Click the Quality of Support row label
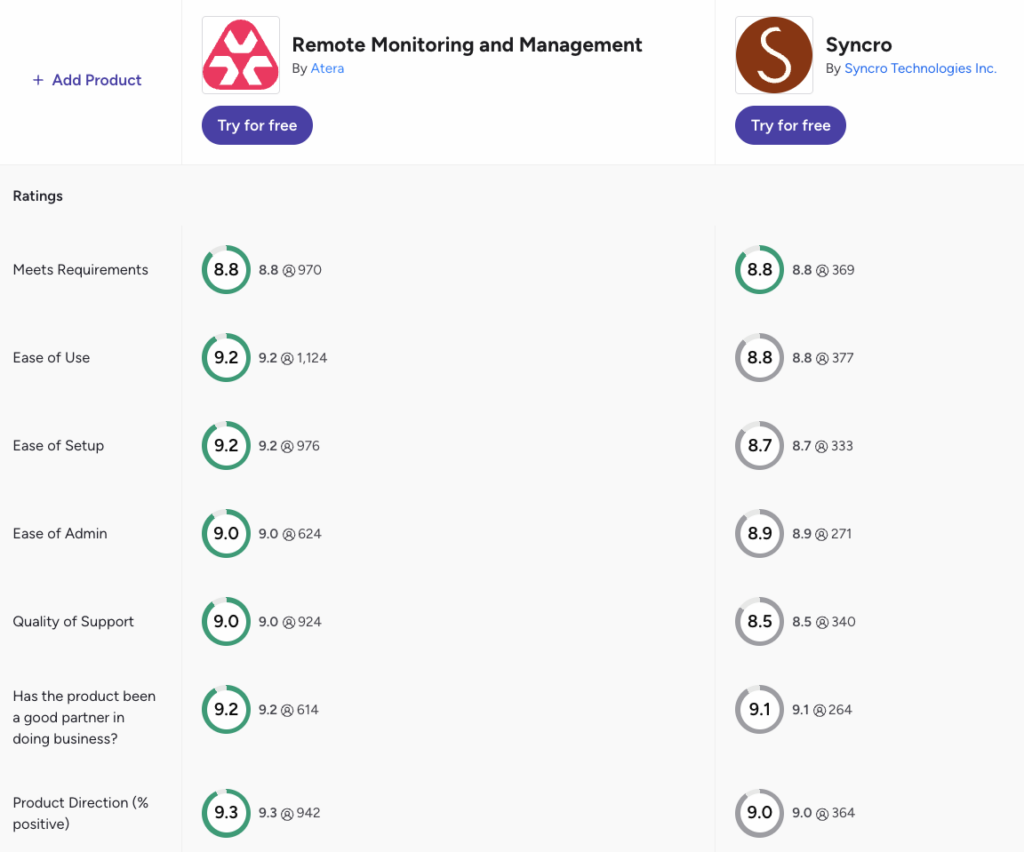The image size is (1024, 852). tap(73, 622)
